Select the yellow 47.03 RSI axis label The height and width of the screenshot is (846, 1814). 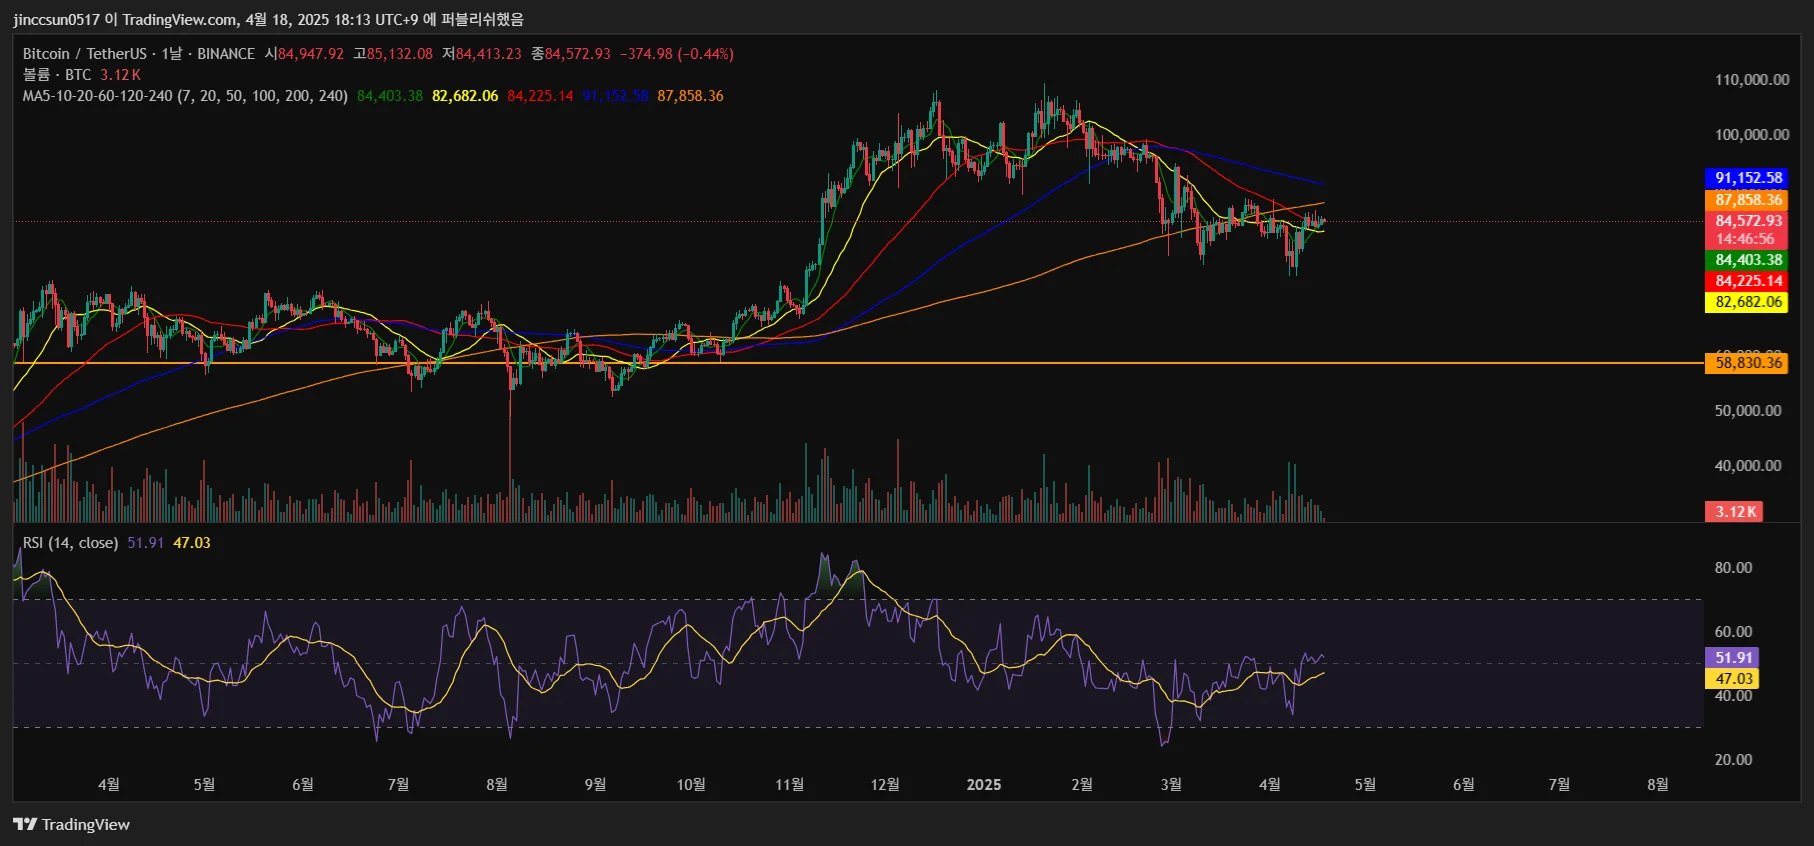pos(1733,679)
